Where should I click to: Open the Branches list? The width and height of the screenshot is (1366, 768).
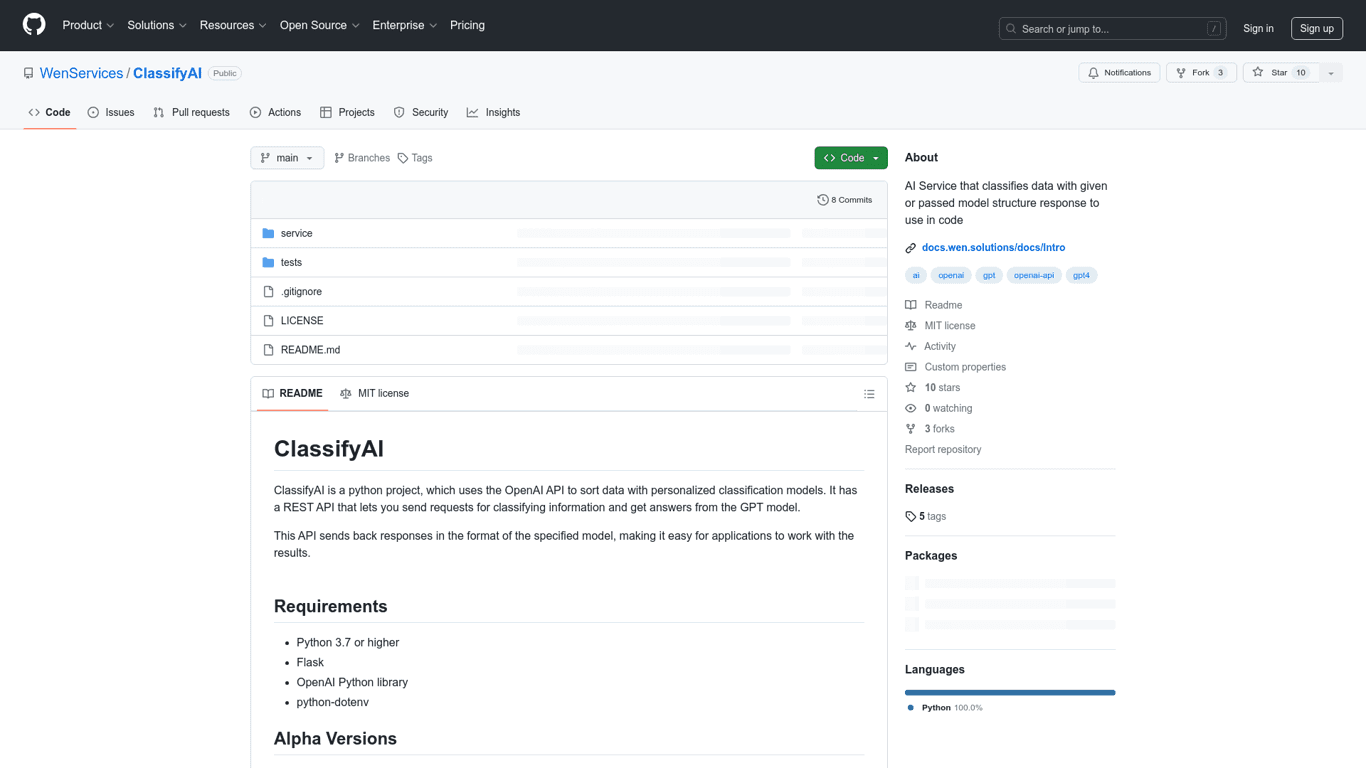[x=362, y=158]
